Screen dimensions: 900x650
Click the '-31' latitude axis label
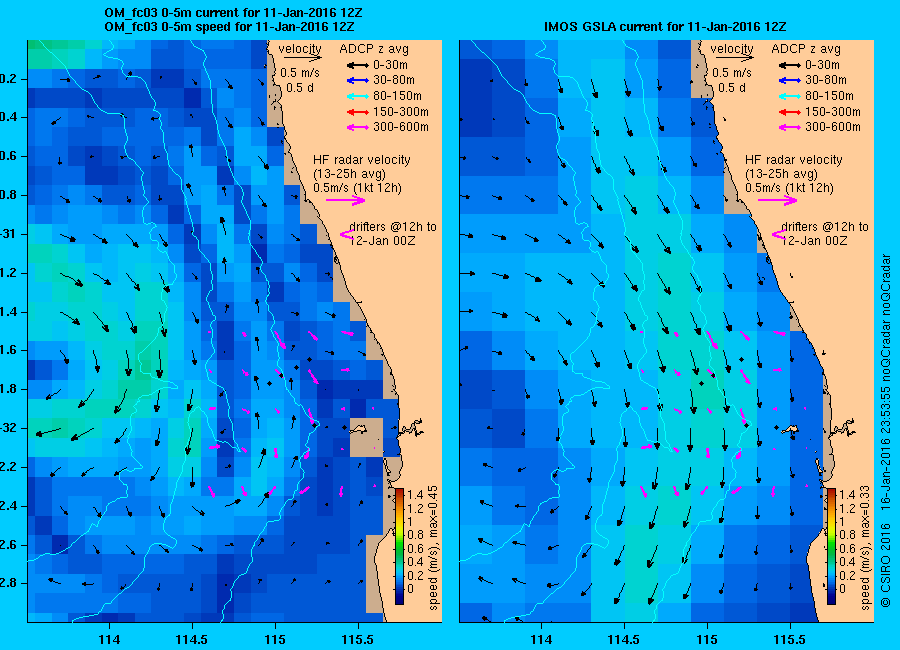pos(7,234)
